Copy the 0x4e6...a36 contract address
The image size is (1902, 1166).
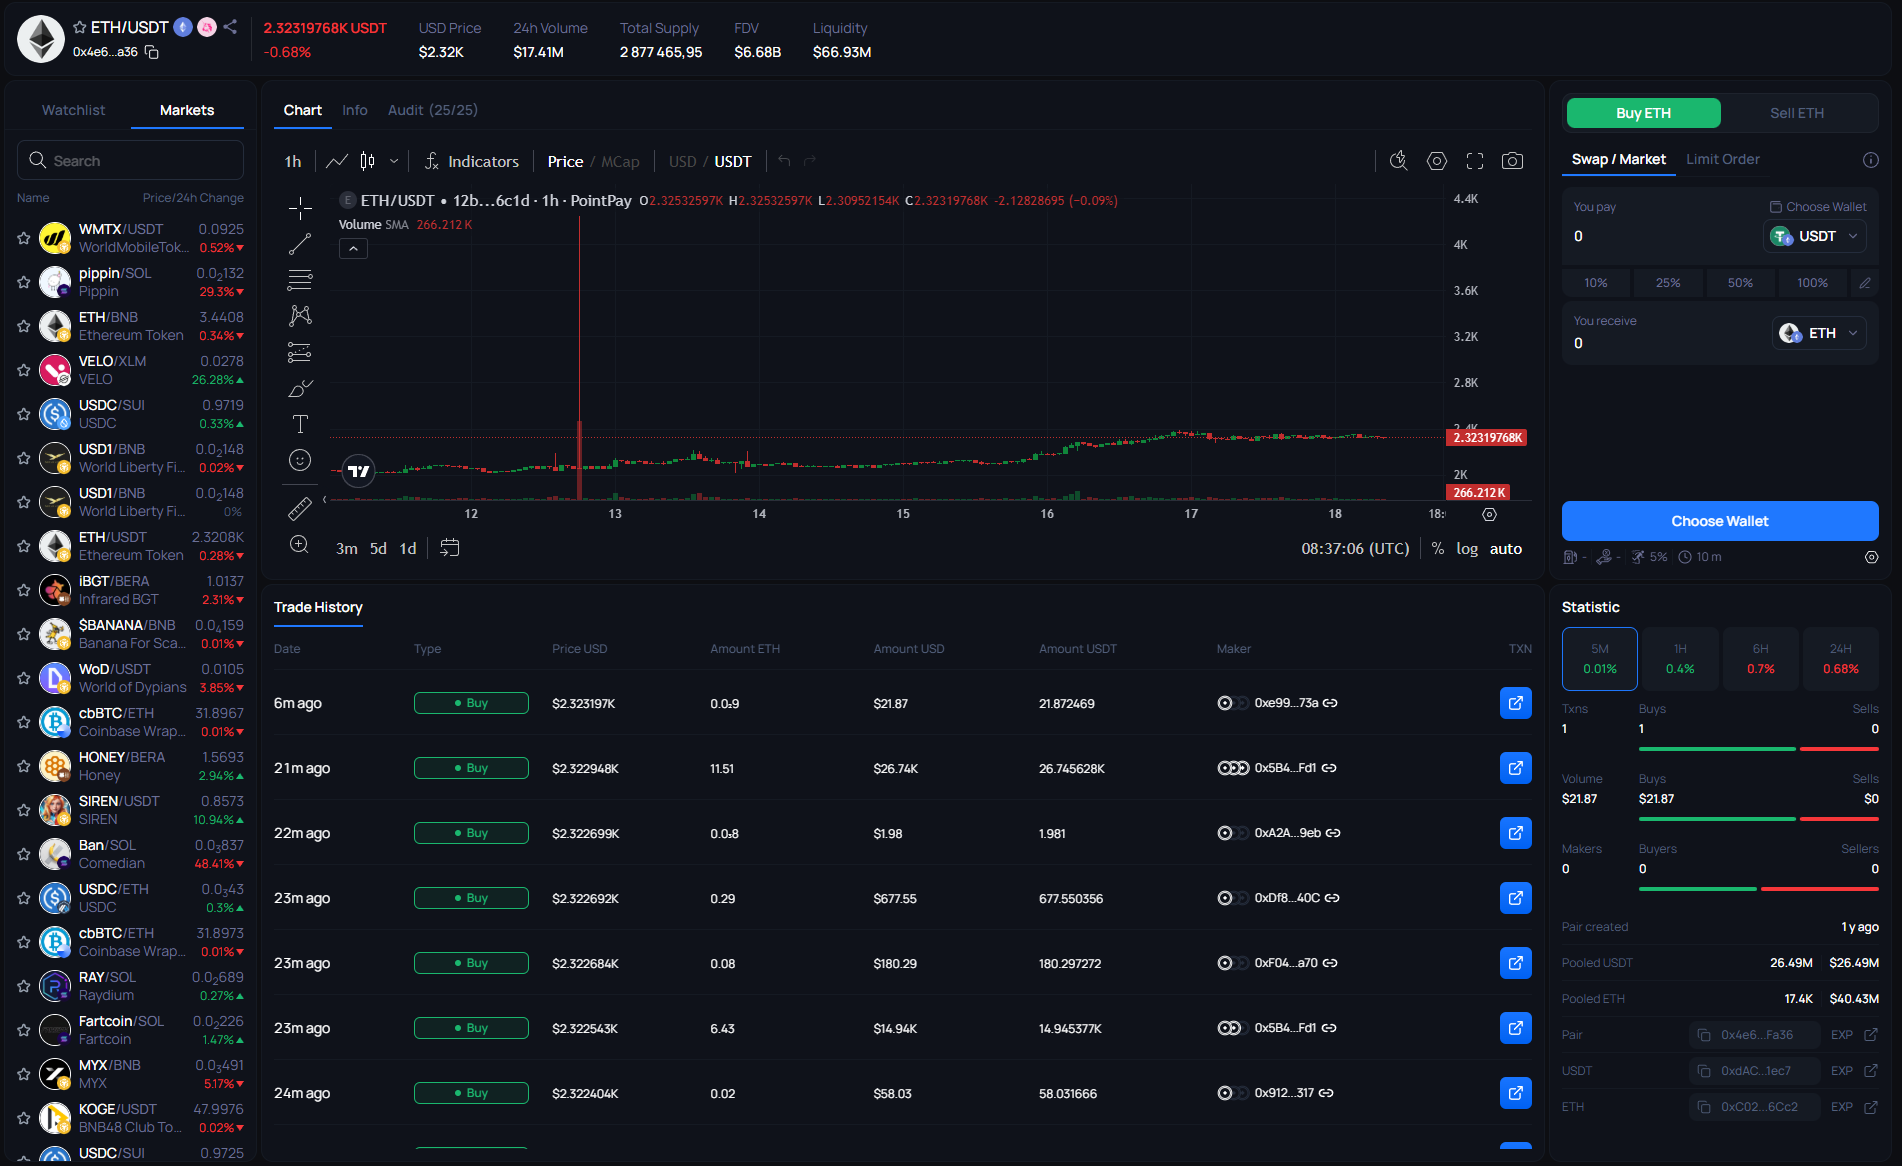[x=152, y=52]
